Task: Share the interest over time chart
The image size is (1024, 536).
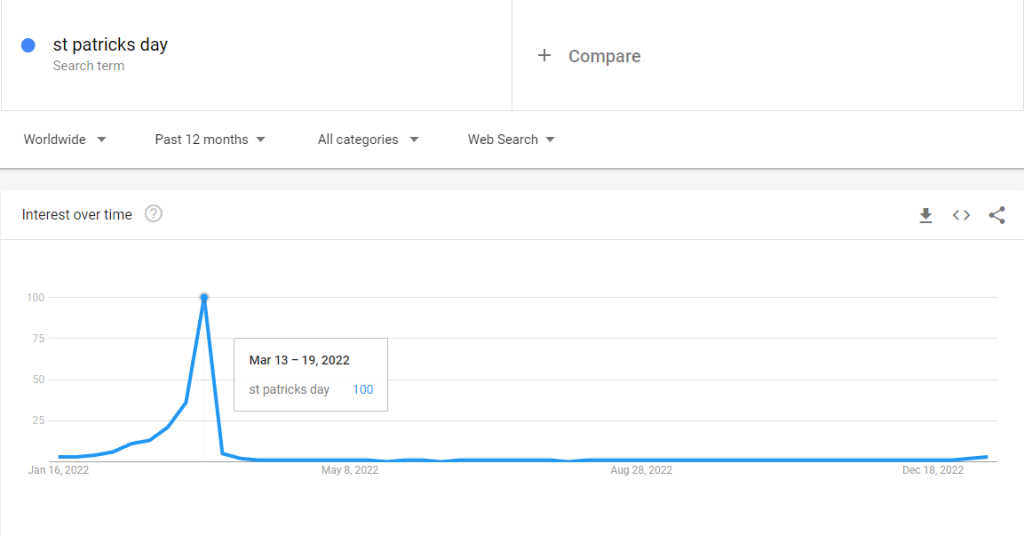Action: tap(997, 215)
